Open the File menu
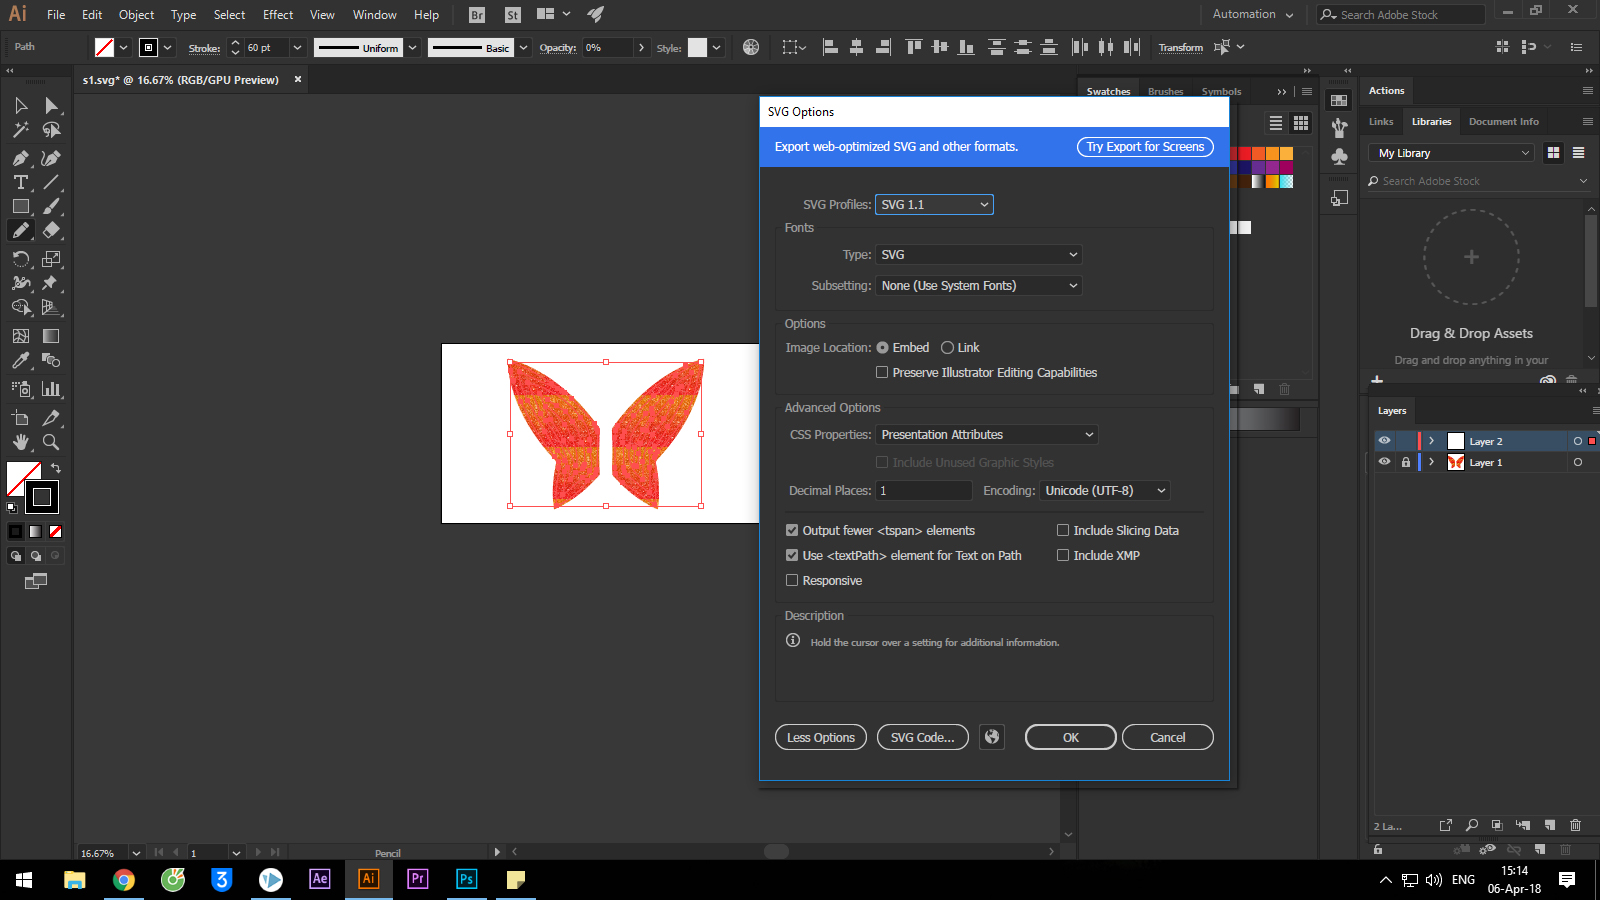This screenshot has width=1600, height=900. (56, 15)
